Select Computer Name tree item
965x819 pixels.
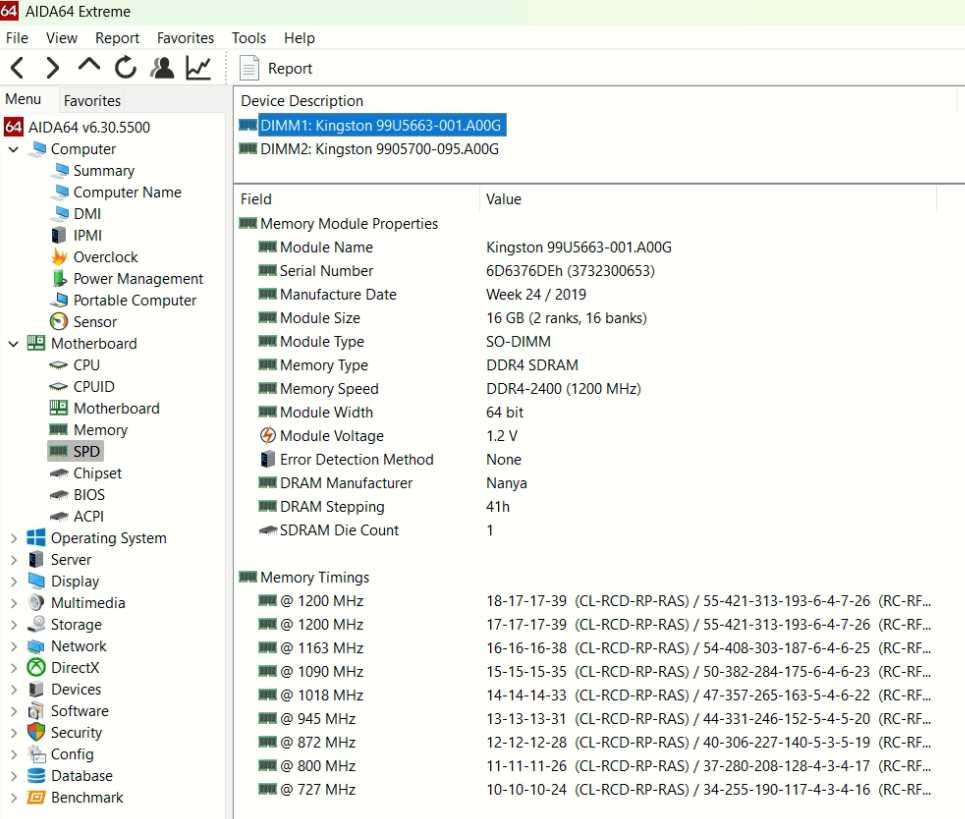coord(127,192)
